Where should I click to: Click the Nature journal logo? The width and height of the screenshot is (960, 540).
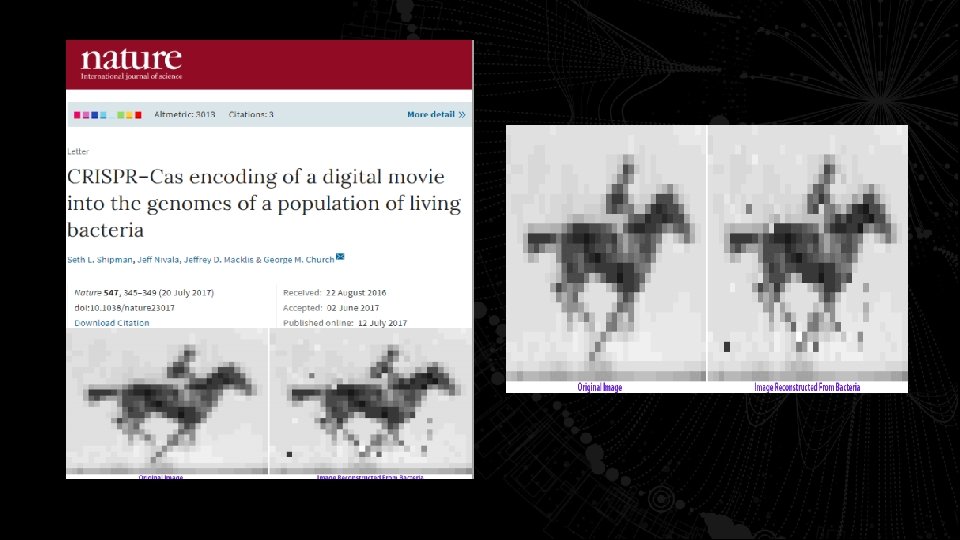click(x=131, y=64)
